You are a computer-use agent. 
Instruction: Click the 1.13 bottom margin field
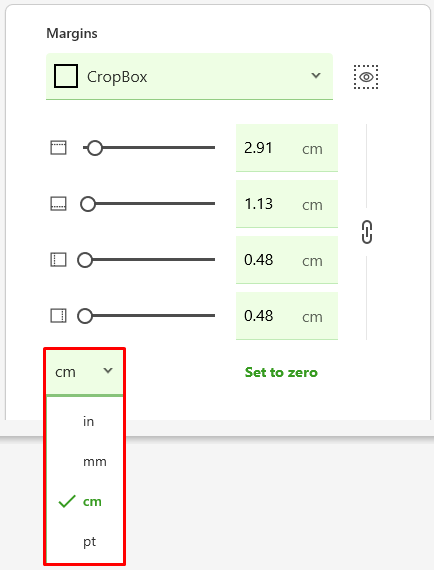coord(287,204)
